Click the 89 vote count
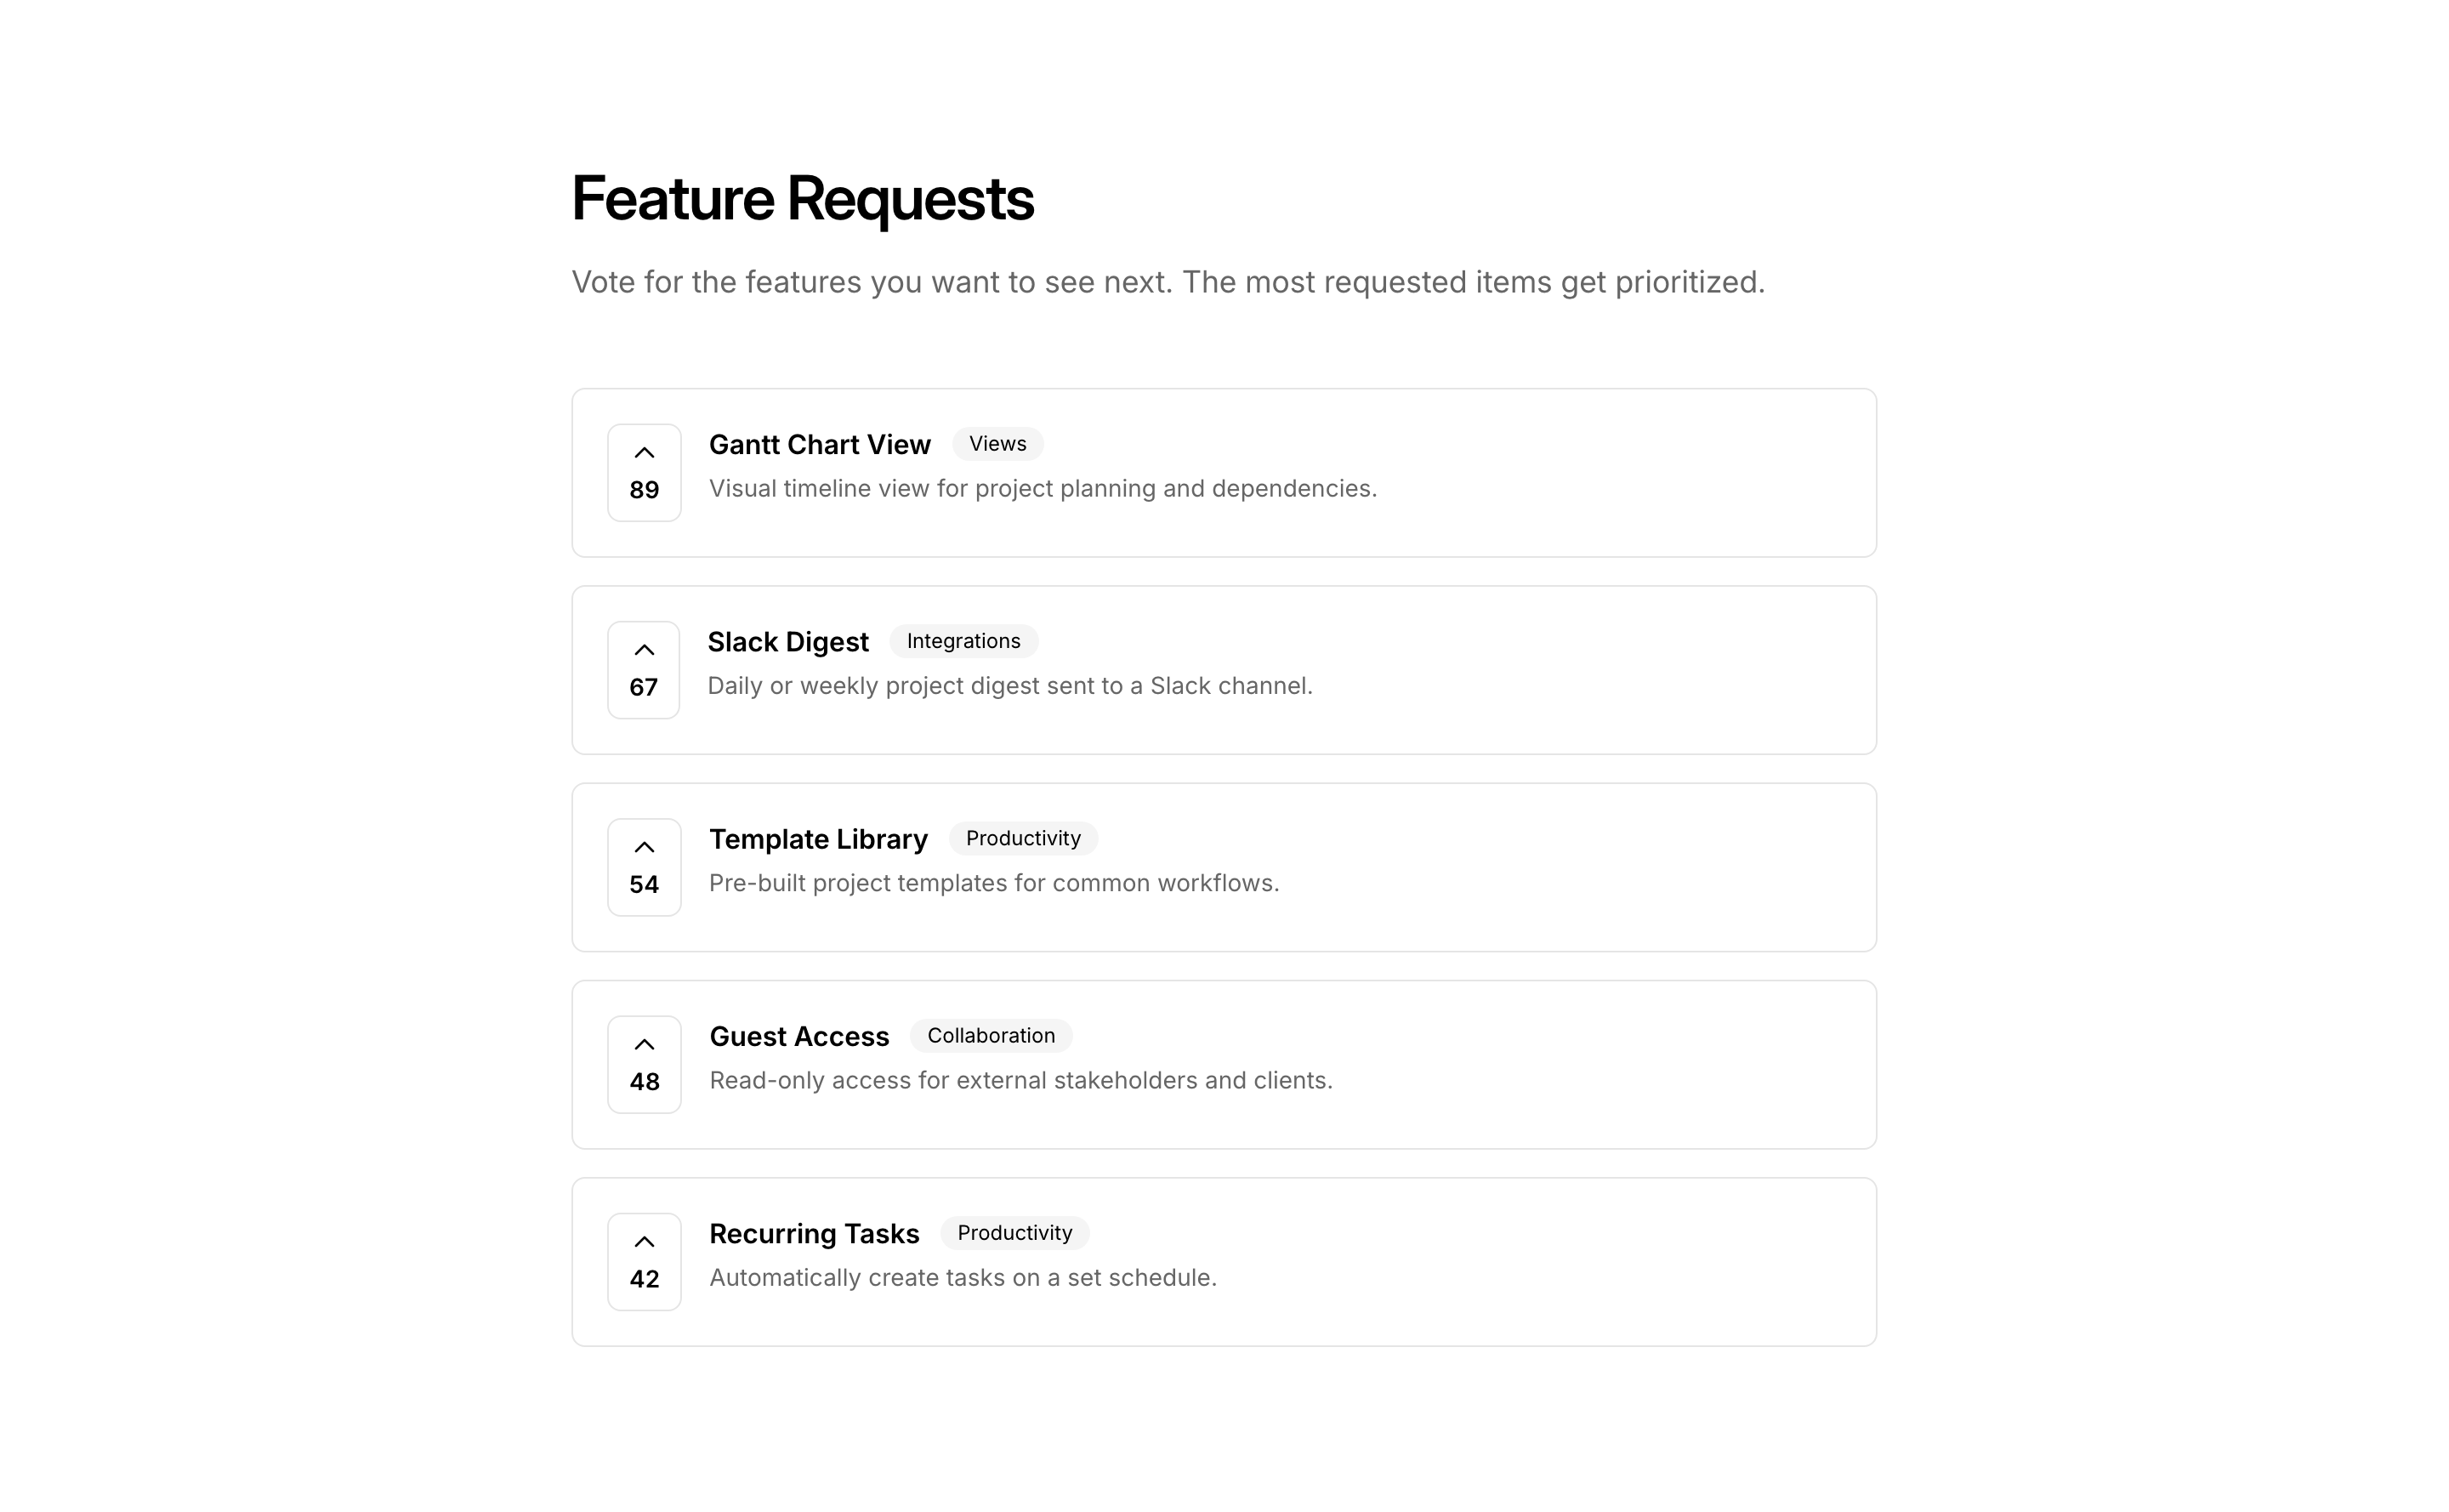The image size is (2449, 1512). [x=644, y=490]
